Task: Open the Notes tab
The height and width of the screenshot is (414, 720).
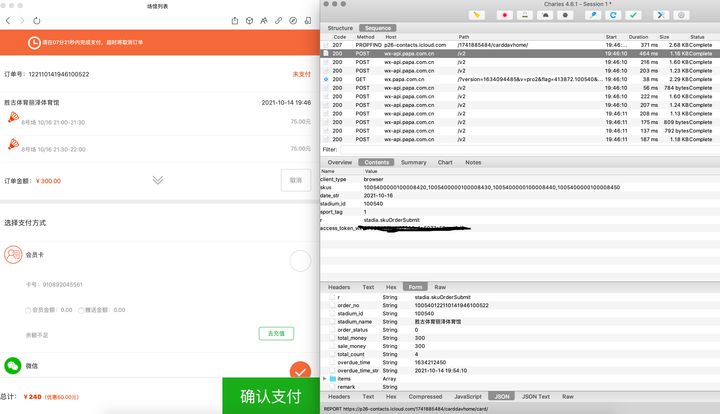Action: (473, 162)
